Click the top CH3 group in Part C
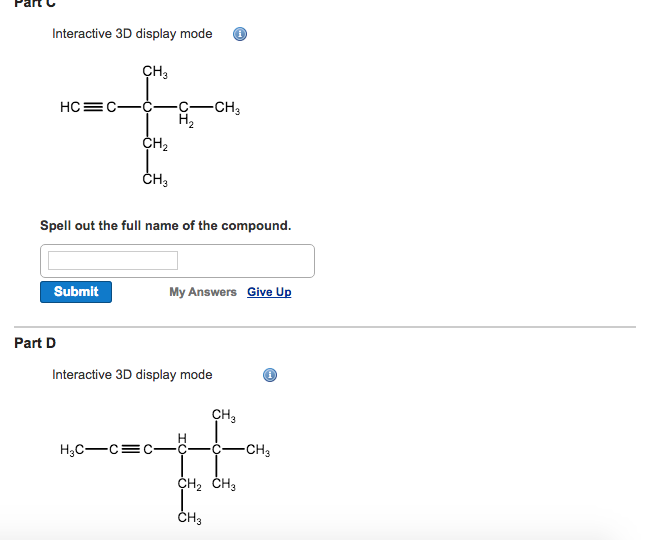This screenshot has height=540, width=652. point(155,71)
